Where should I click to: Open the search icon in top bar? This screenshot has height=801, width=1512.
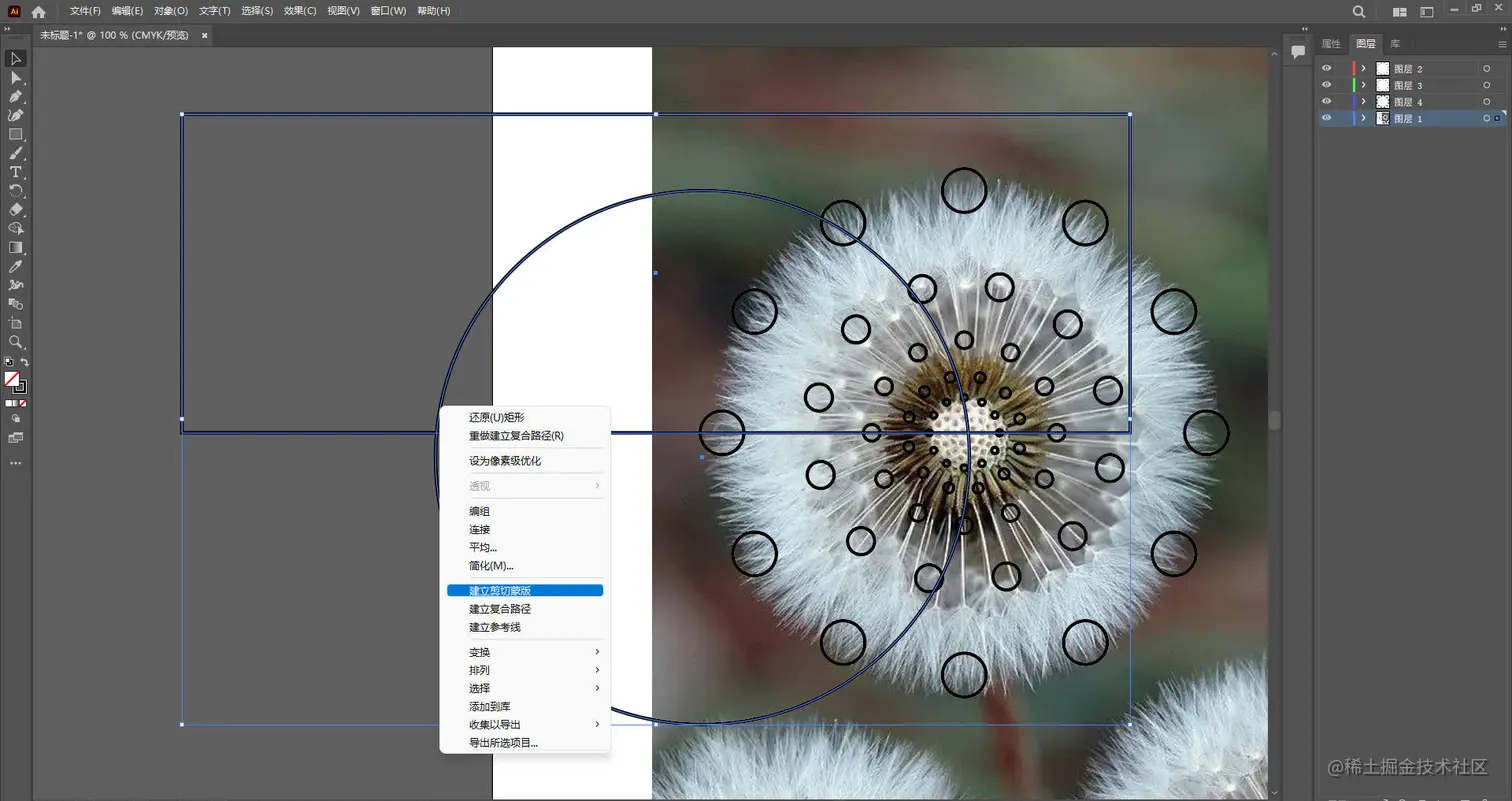pyautogui.click(x=1359, y=11)
